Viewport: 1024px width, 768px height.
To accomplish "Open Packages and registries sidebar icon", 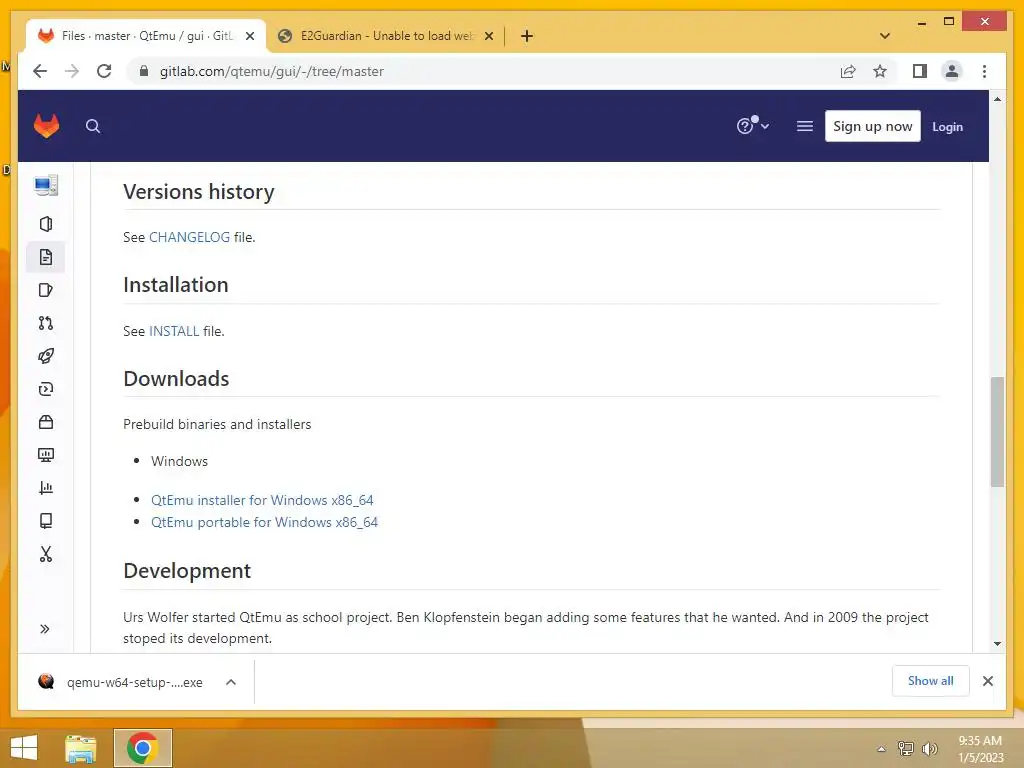I will [46, 422].
